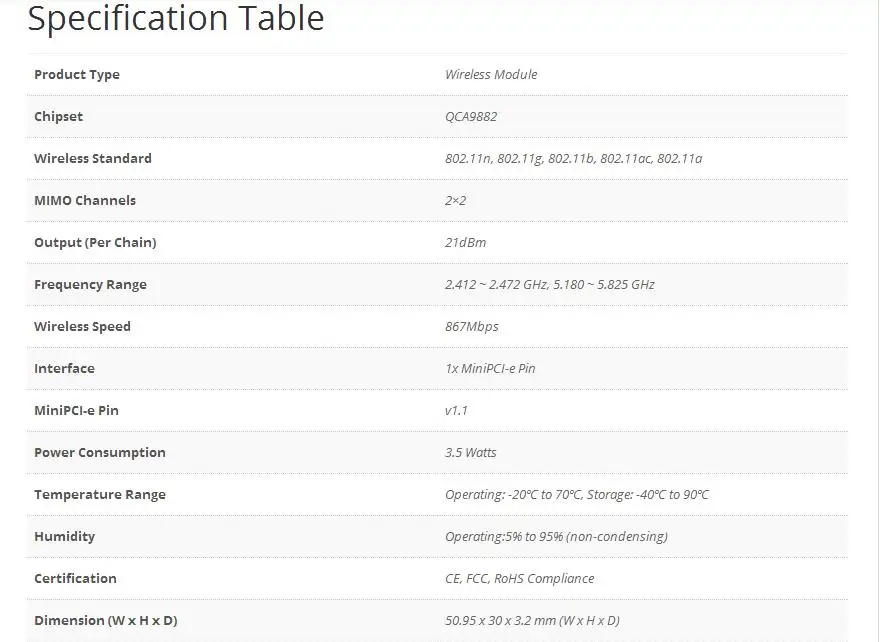This screenshot has width=880, height=642.
Task: Click the 'Dimension (W x H x D)' label
Action: point(106,621)
